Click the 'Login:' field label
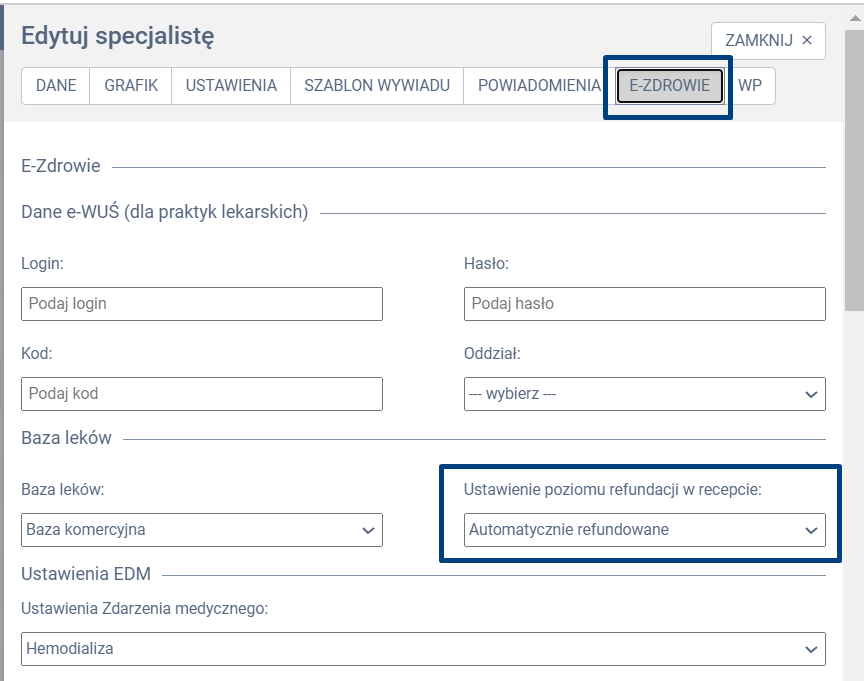This screenshot has height=681, width=864. pos(43,264)
